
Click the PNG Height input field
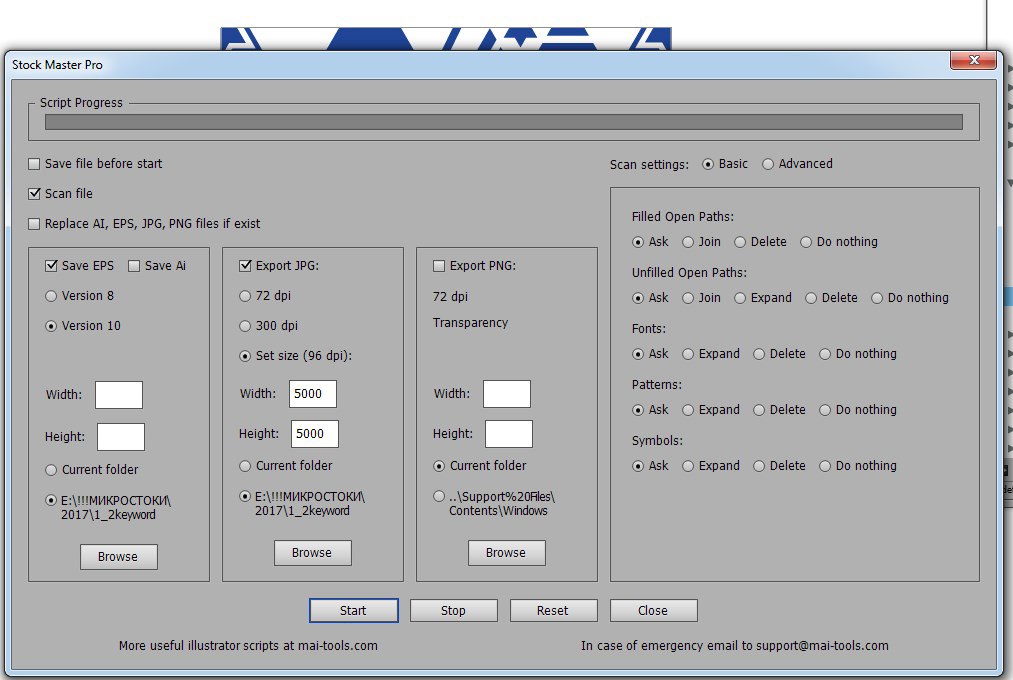coord(509,434)
